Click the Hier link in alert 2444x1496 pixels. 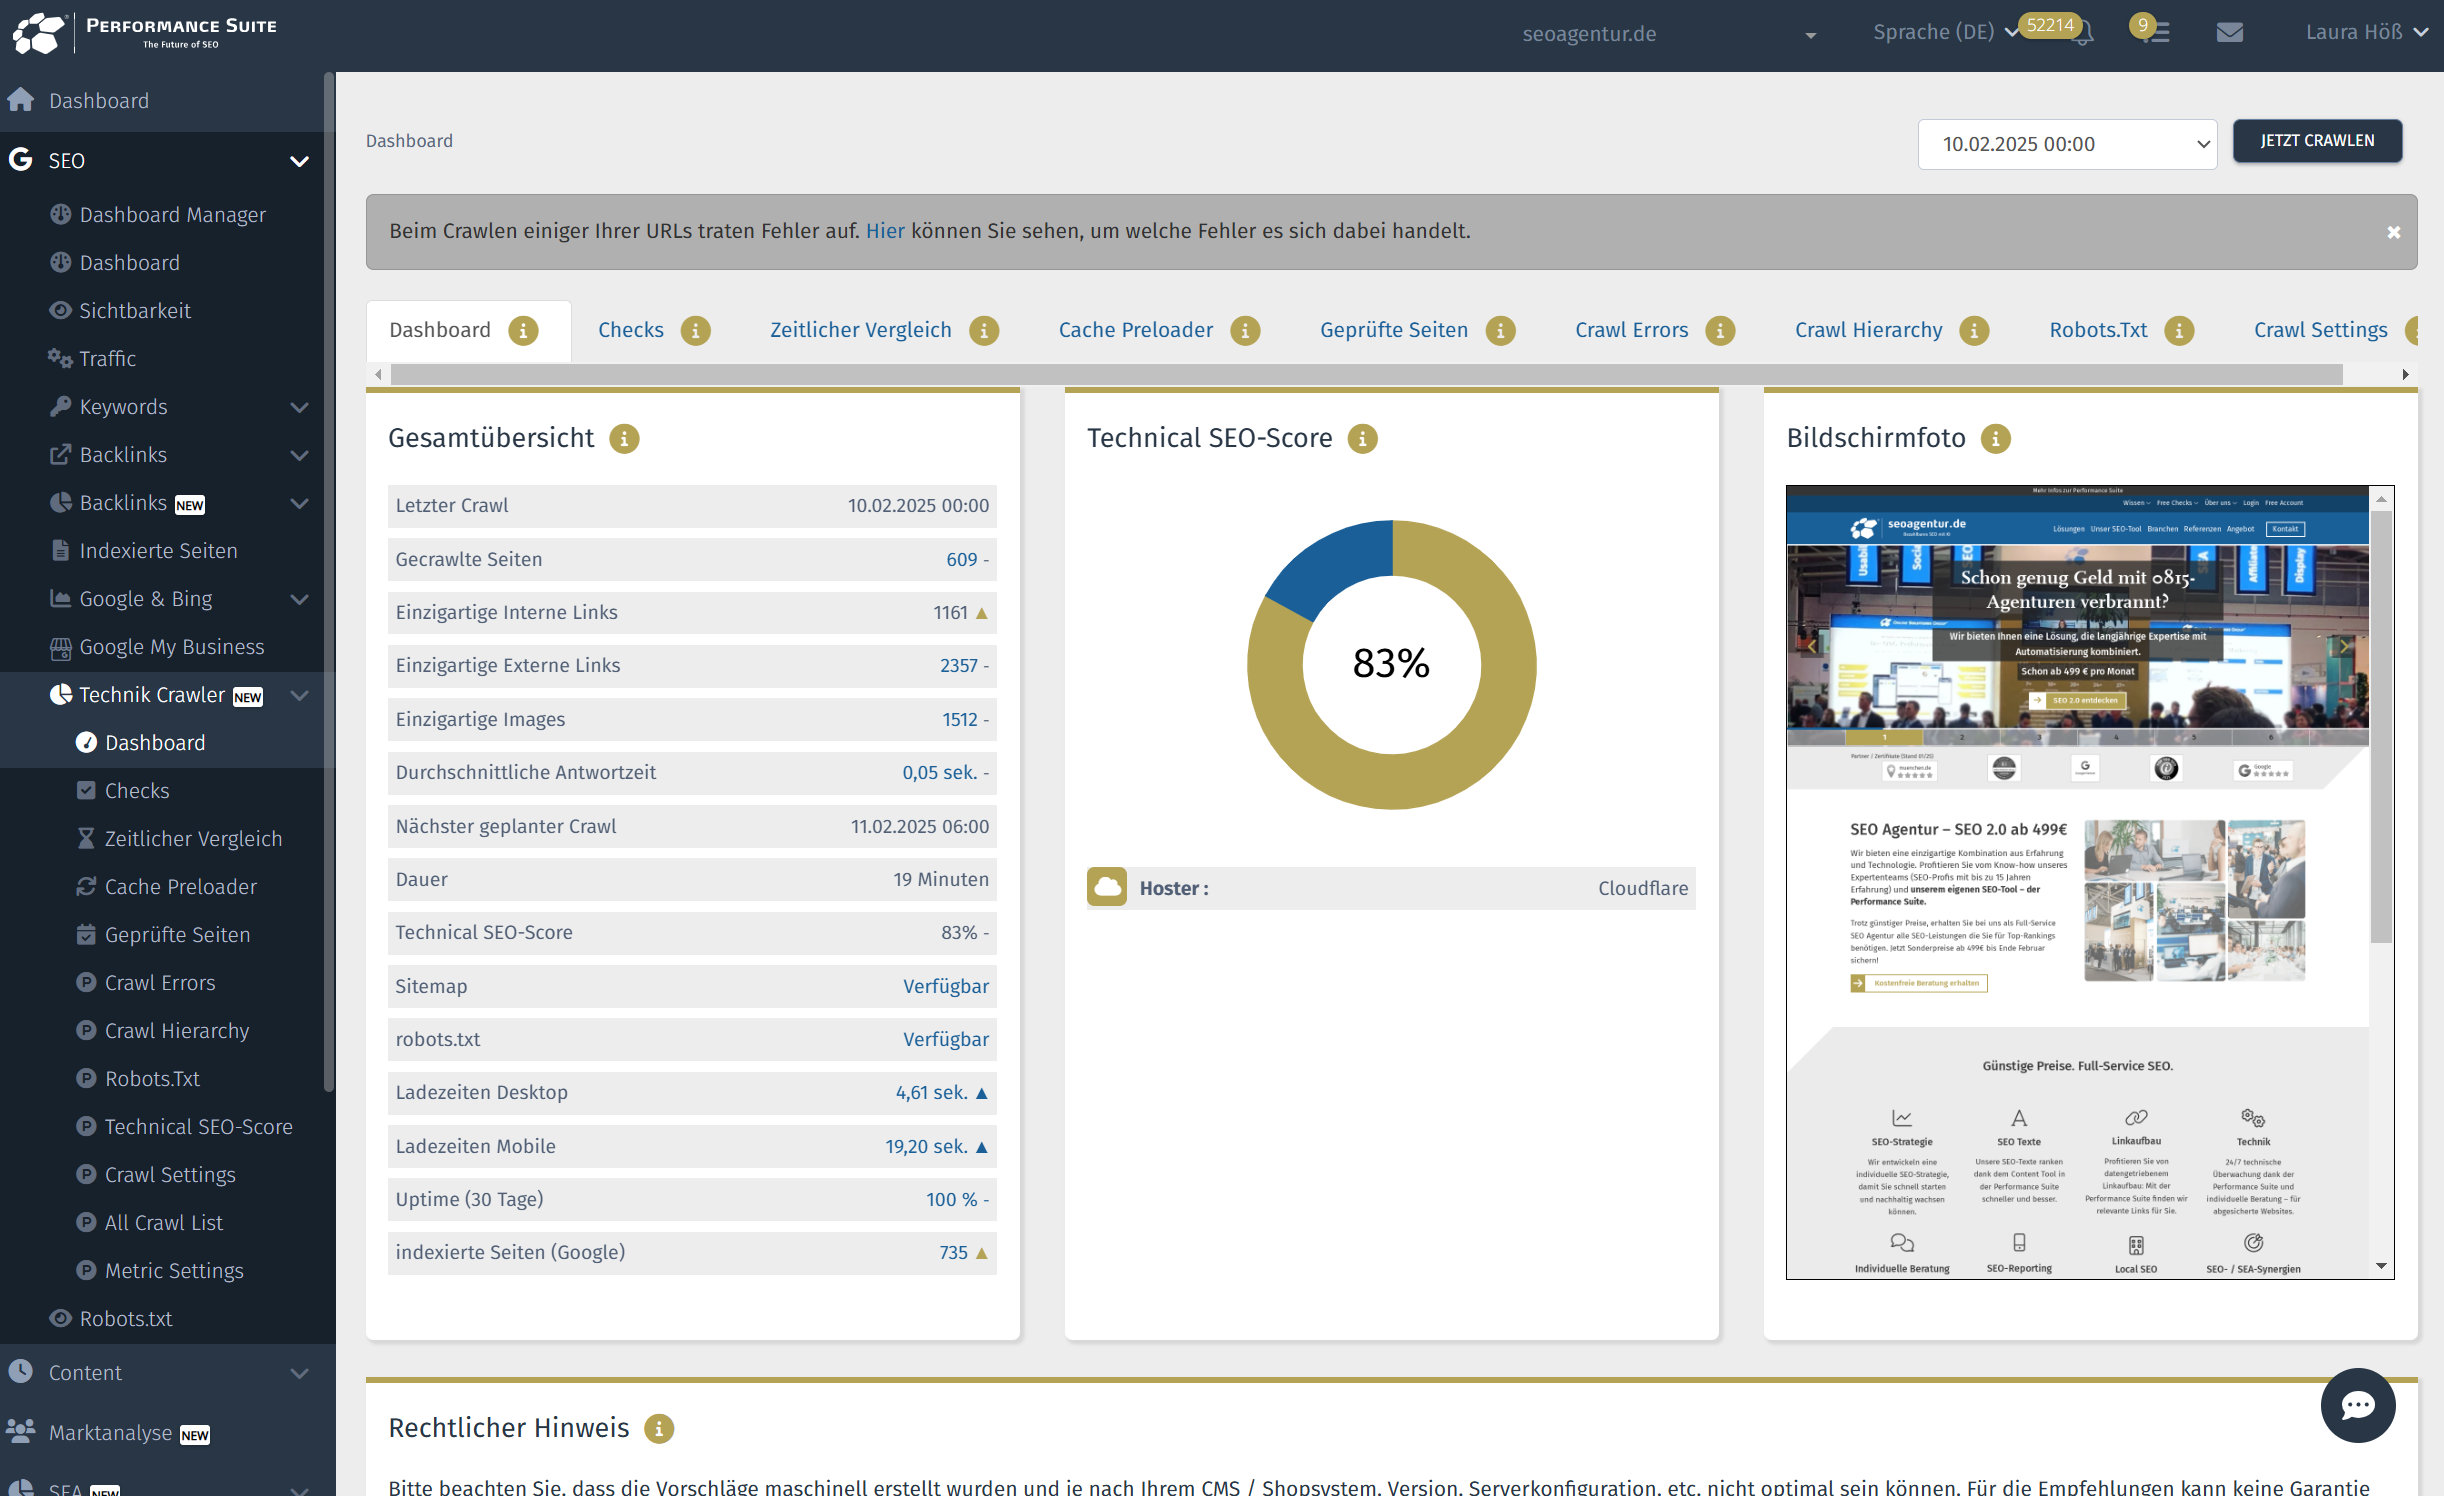click(884, 231)
